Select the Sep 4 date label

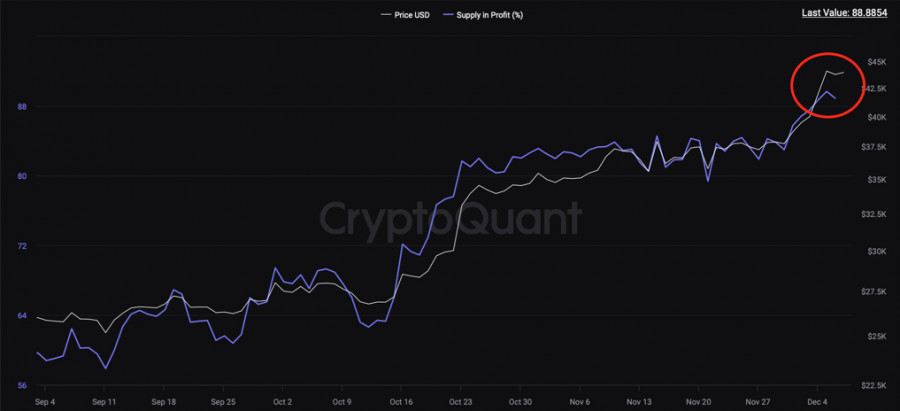coord(45,402)
